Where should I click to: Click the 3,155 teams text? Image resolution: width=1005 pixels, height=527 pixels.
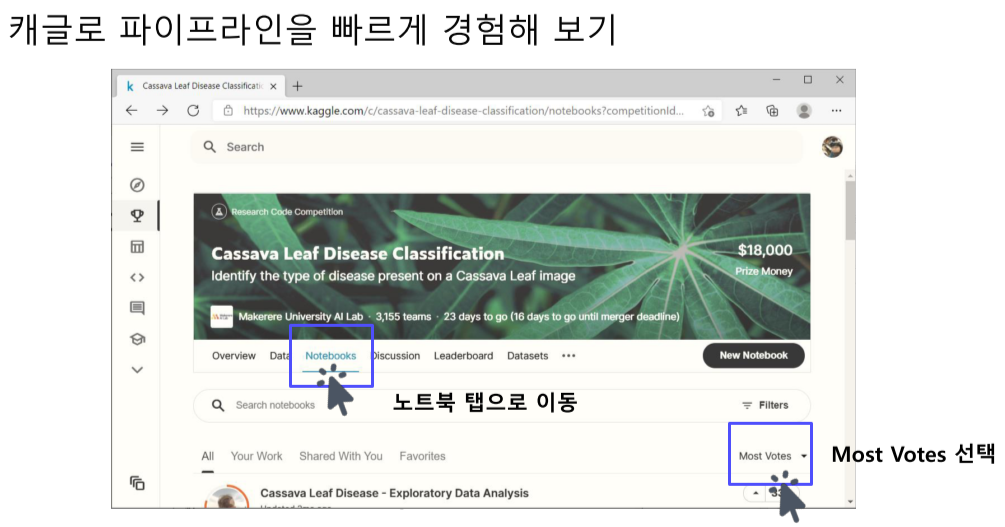coord(403,317)
